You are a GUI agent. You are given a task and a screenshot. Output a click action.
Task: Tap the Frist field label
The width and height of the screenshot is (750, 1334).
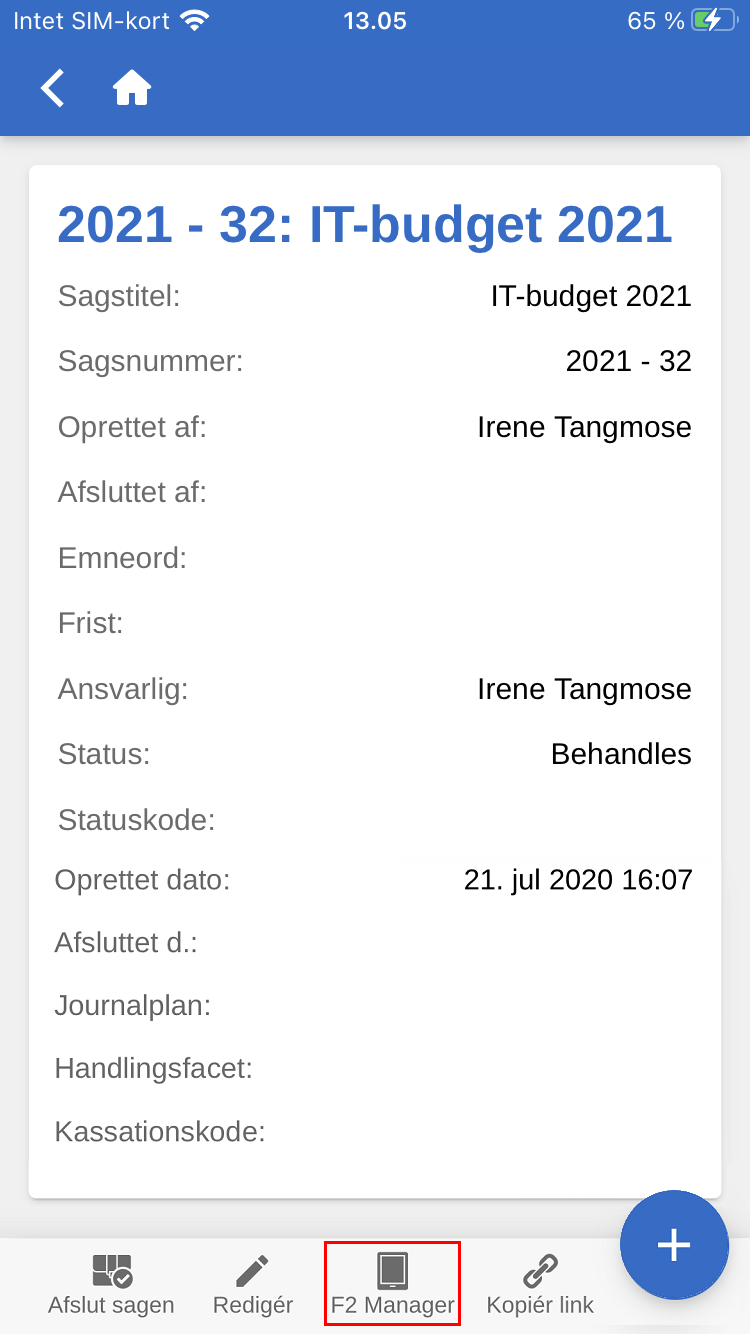pyautogui.click(x=91, y=623)
